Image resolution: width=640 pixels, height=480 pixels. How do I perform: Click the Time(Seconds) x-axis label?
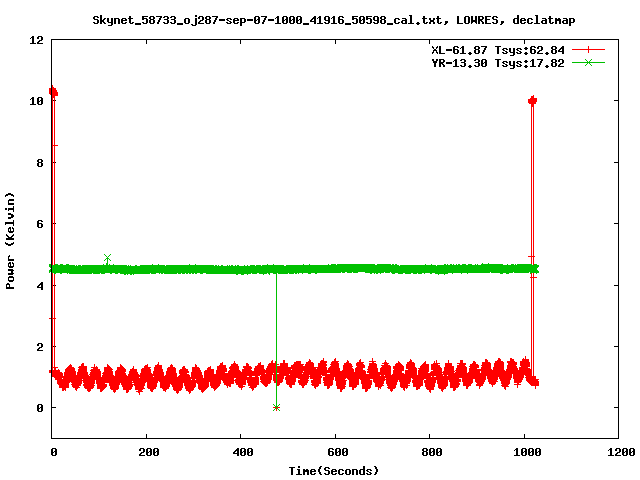(x=334, y=471)
